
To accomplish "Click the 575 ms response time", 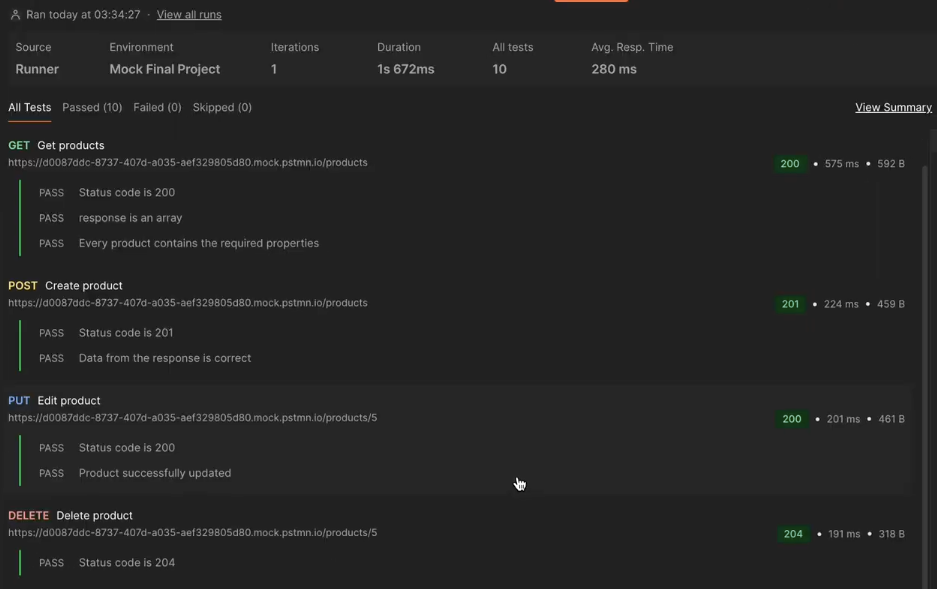I will tap(841, 164).
